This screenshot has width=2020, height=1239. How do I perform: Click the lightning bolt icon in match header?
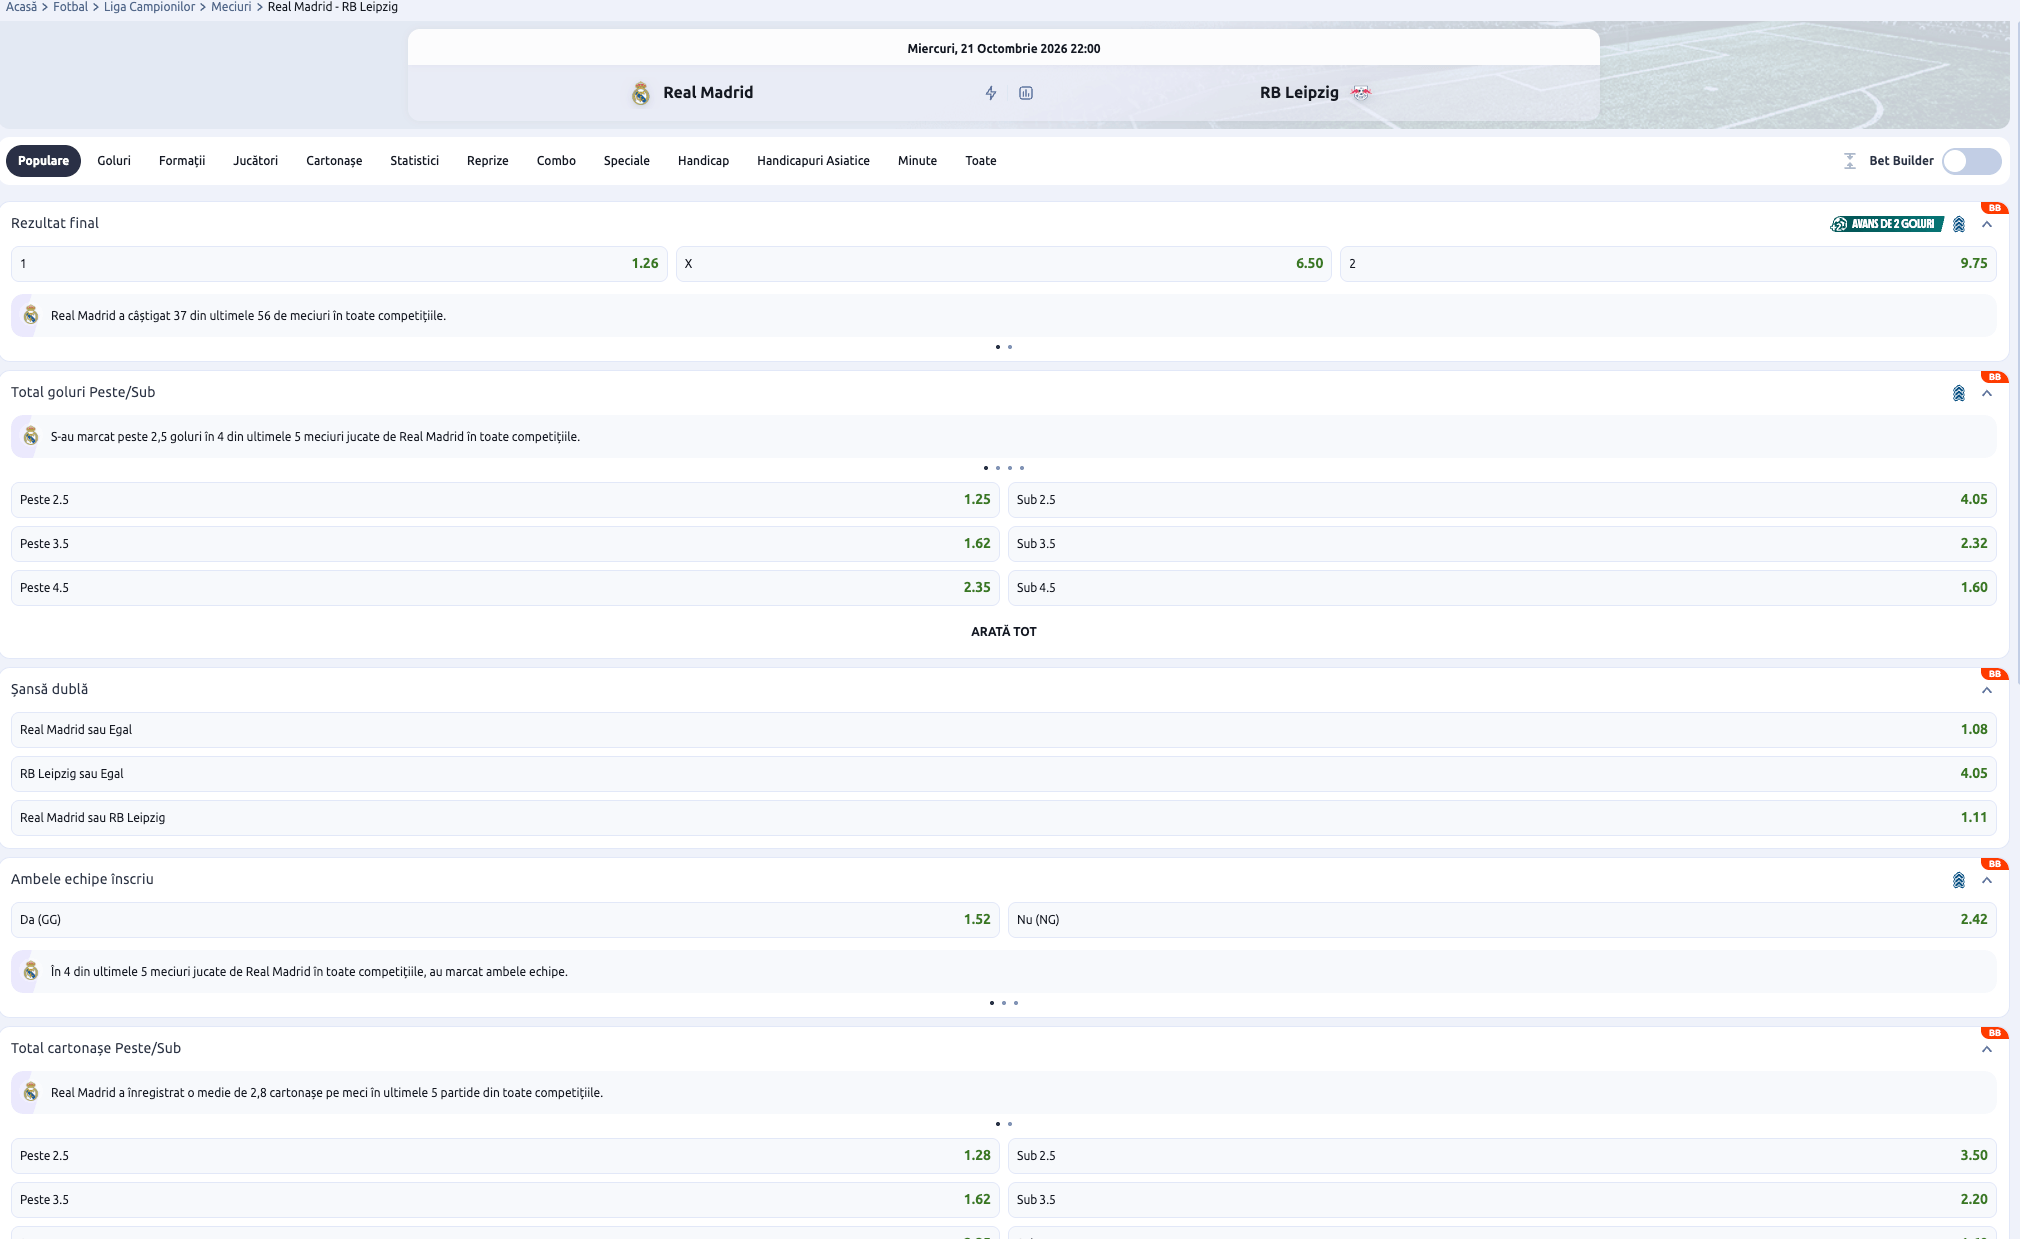click(991, 93)
